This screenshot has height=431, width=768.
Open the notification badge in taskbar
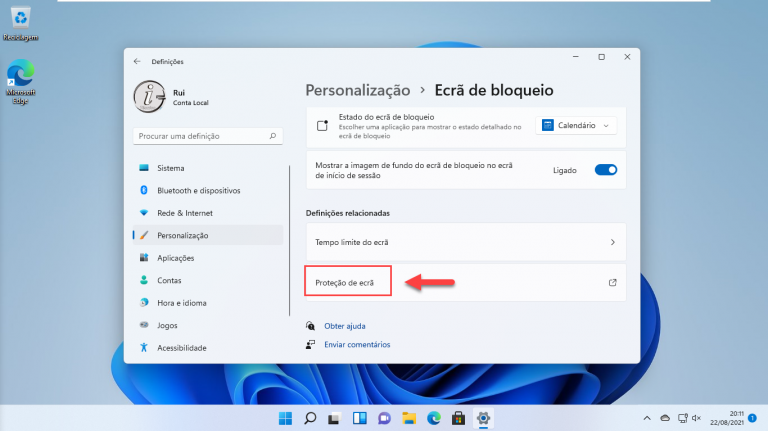tap(753, 418)
